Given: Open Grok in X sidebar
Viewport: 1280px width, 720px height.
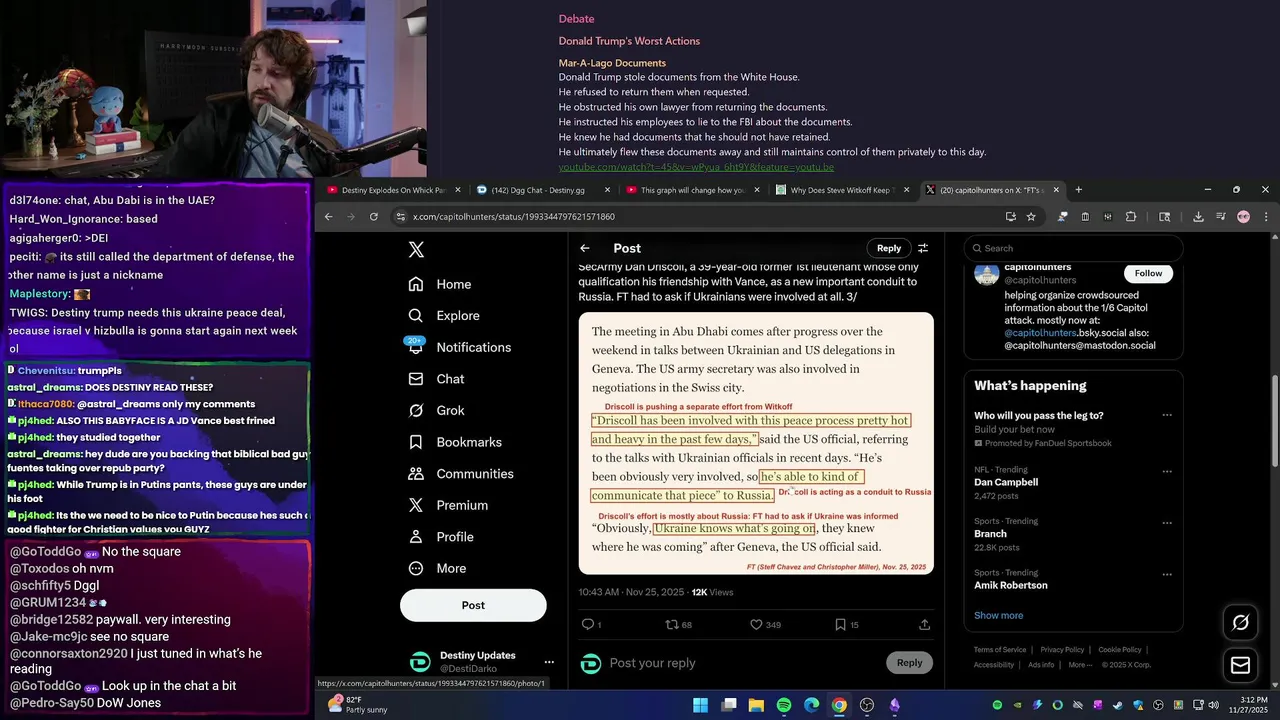Looking at the screenshot, I should pos(436,411).
